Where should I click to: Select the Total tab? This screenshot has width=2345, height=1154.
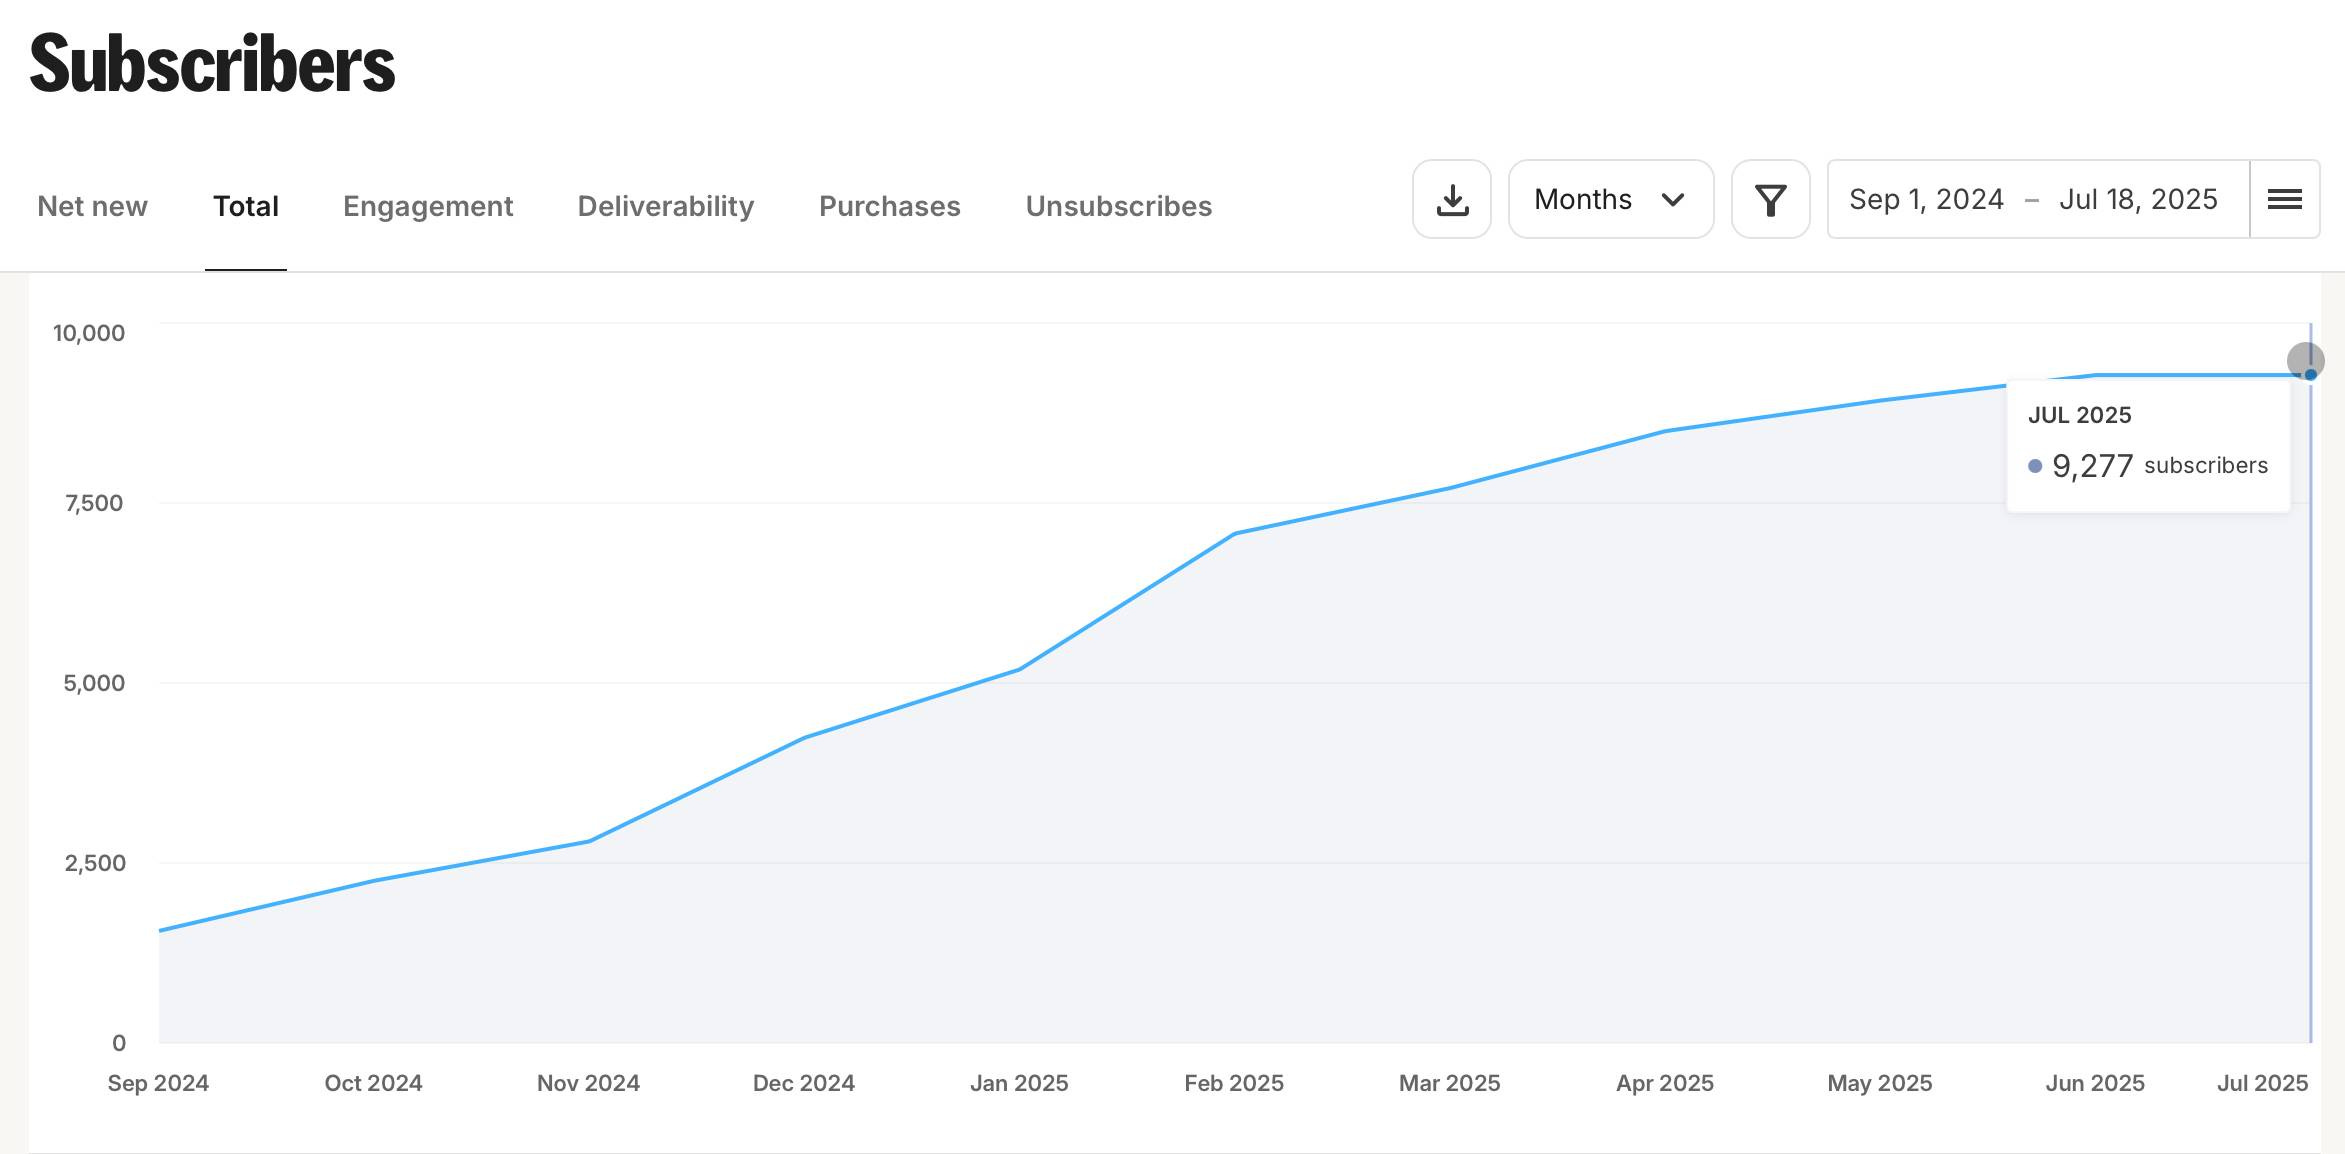[x=245, y=206]
